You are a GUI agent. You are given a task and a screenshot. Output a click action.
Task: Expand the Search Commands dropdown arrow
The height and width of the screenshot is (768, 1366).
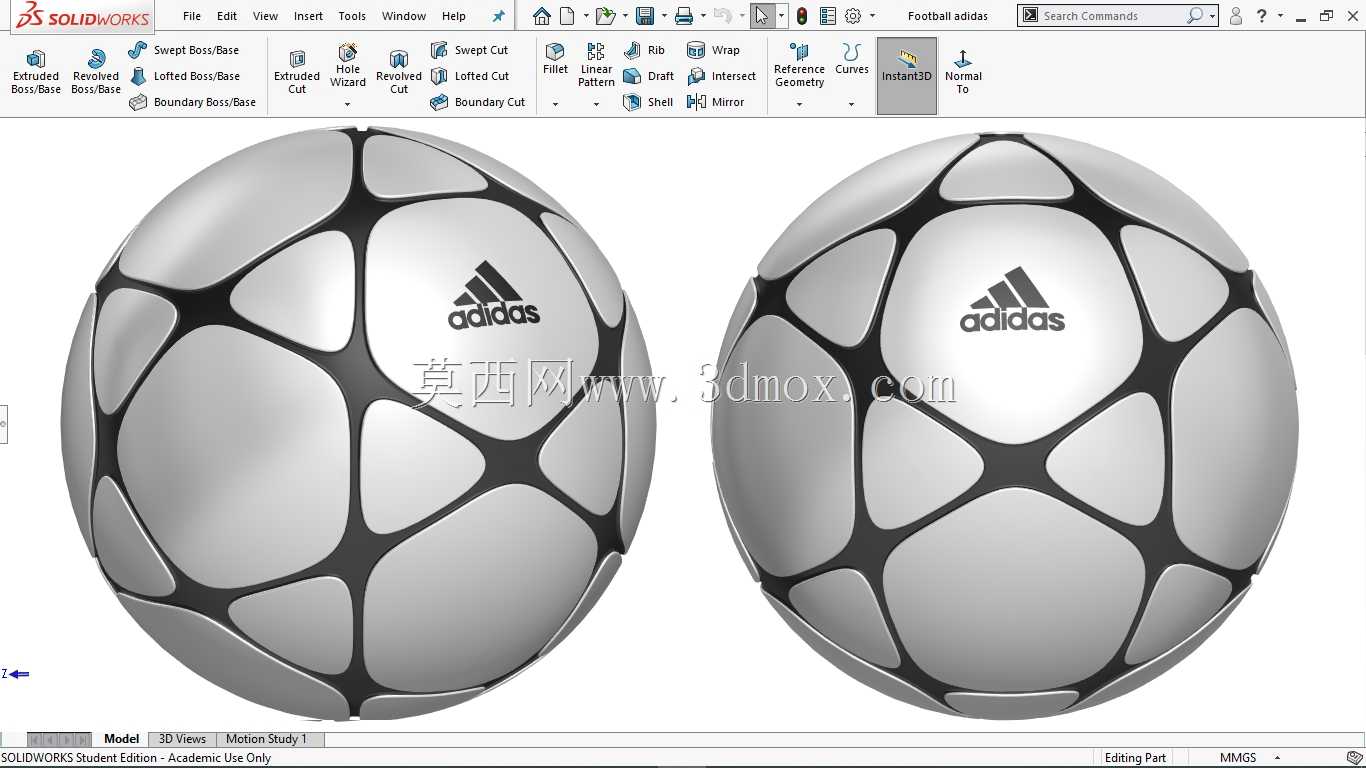point(1212,16)
